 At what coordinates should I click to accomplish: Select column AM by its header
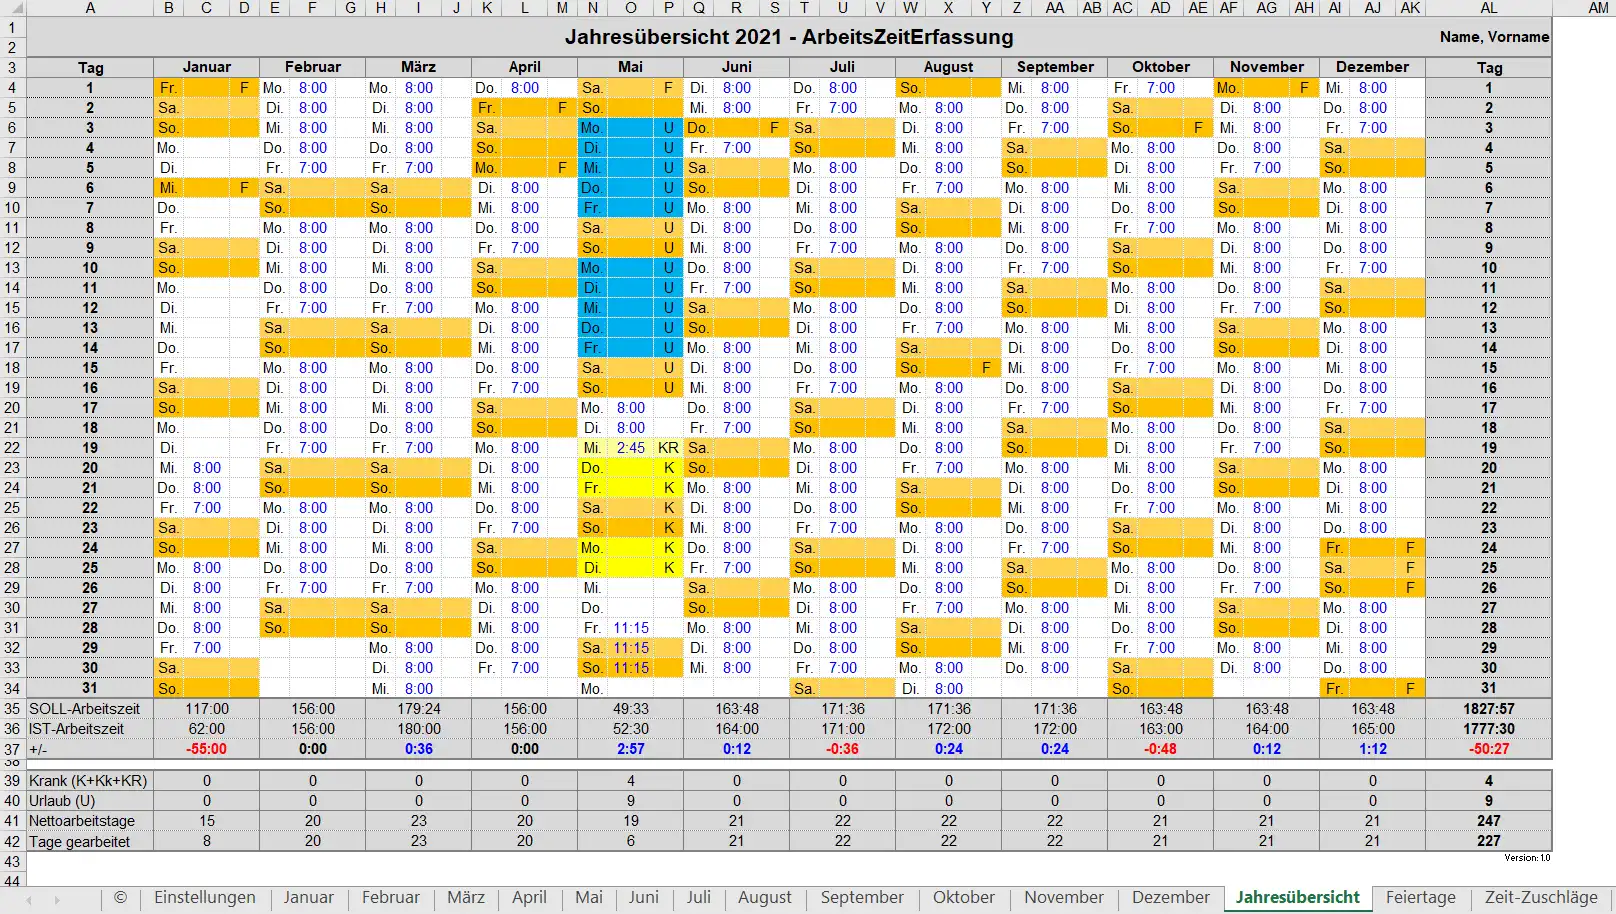tap(1598, 8)
